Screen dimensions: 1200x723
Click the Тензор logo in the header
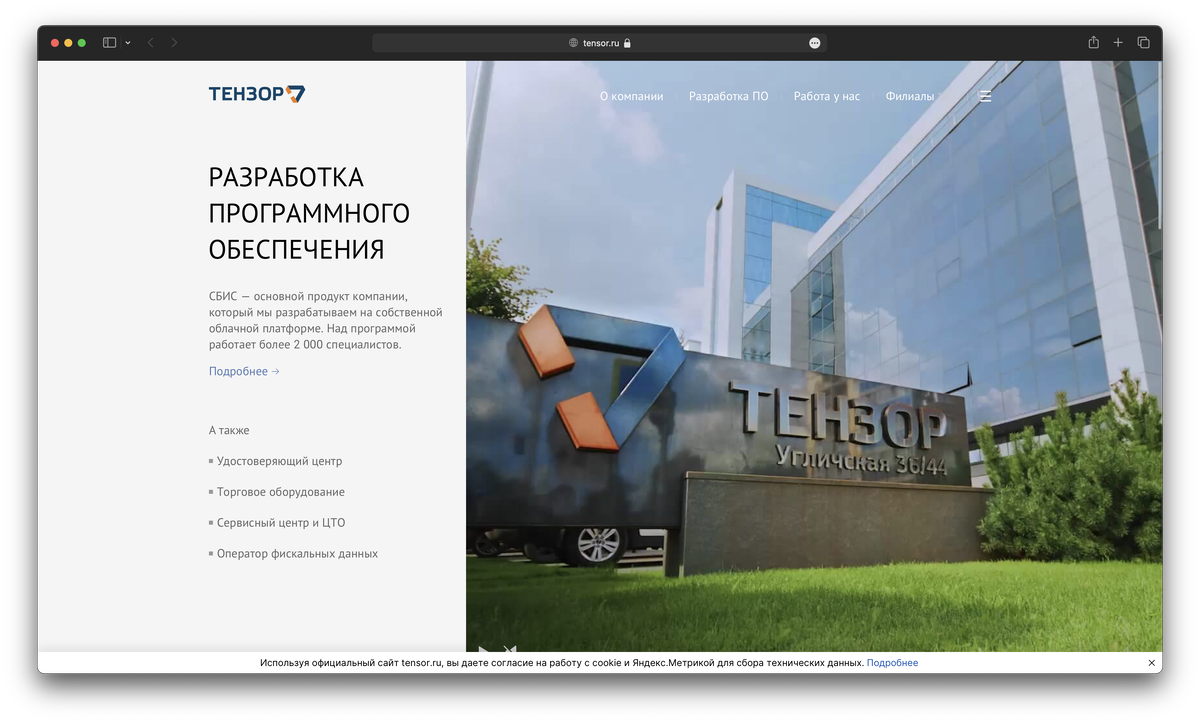(257, 94)
